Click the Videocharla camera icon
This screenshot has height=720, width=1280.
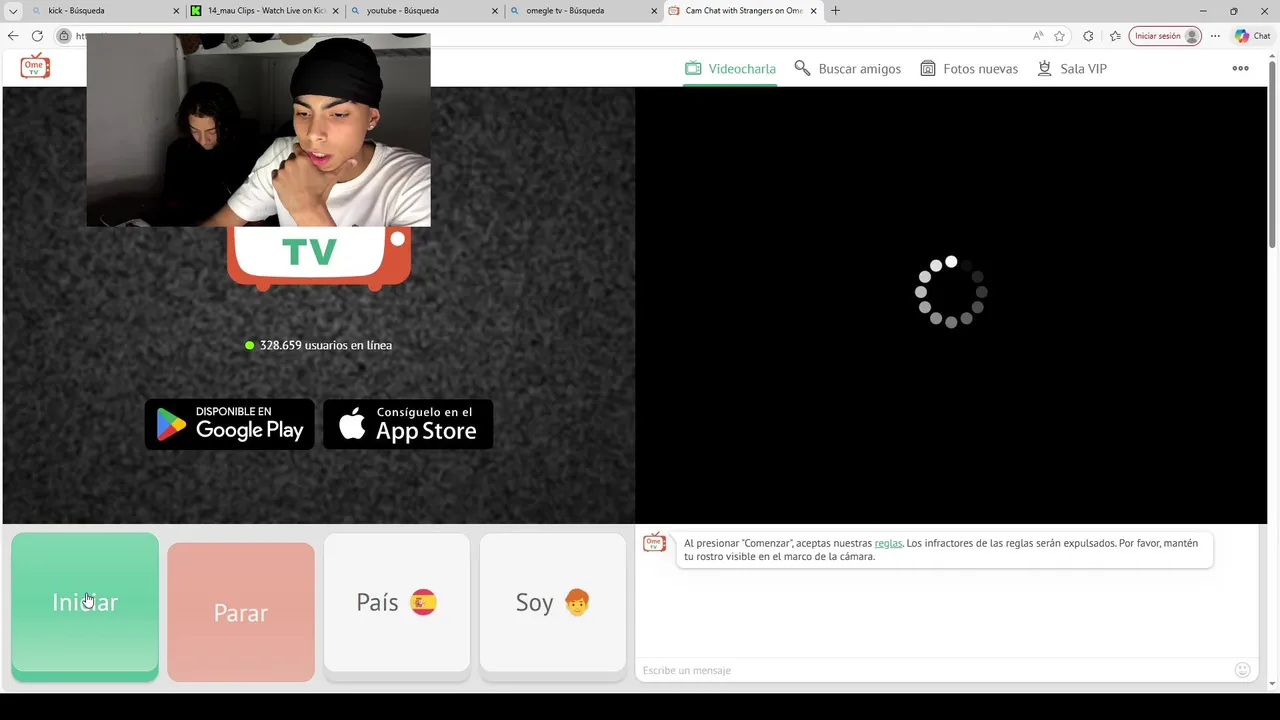(x=693, y=69)
